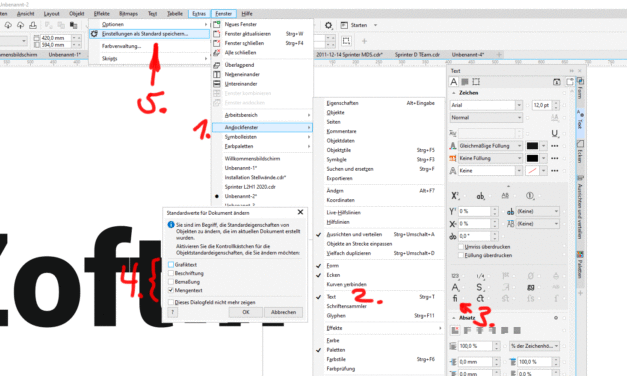627x376 pixels.
Task: Click the paragraph settings gear icon
Action: tap(556, 318)
